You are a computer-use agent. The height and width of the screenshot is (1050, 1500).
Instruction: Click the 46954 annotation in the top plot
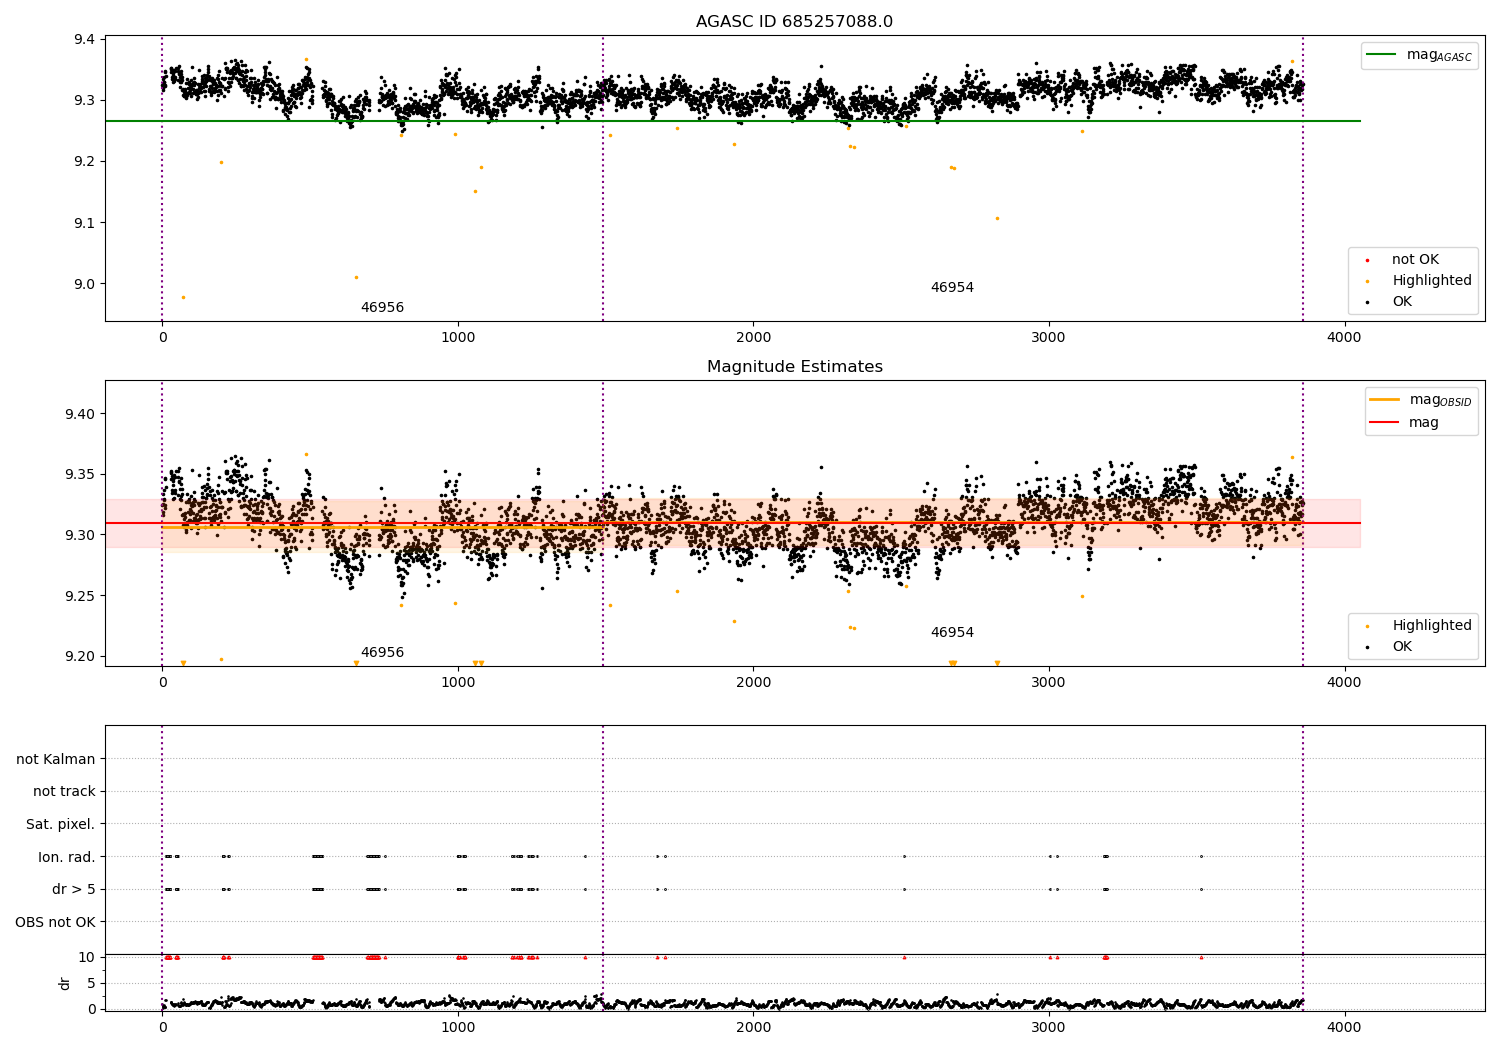click(x=952, y=288)
